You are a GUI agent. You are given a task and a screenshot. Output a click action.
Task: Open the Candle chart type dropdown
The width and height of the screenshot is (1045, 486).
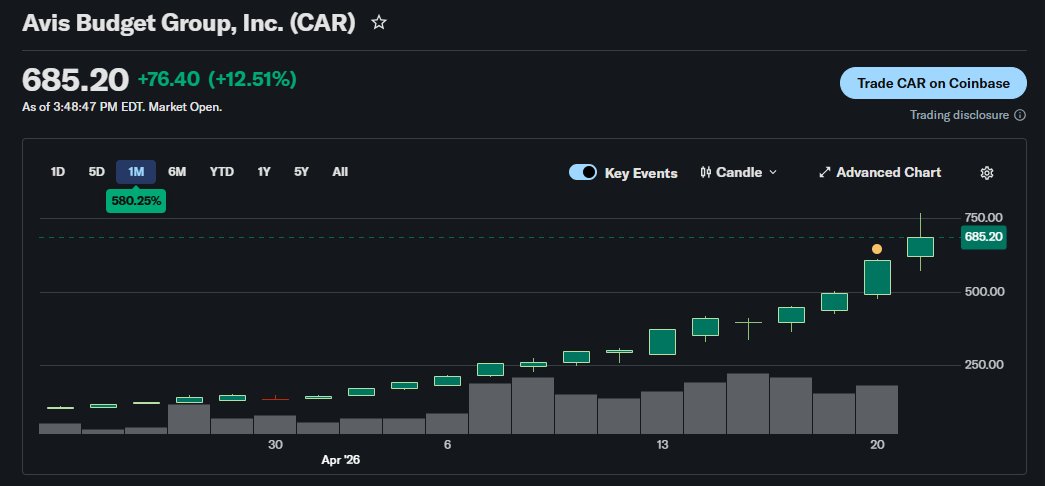click(738, 173)
